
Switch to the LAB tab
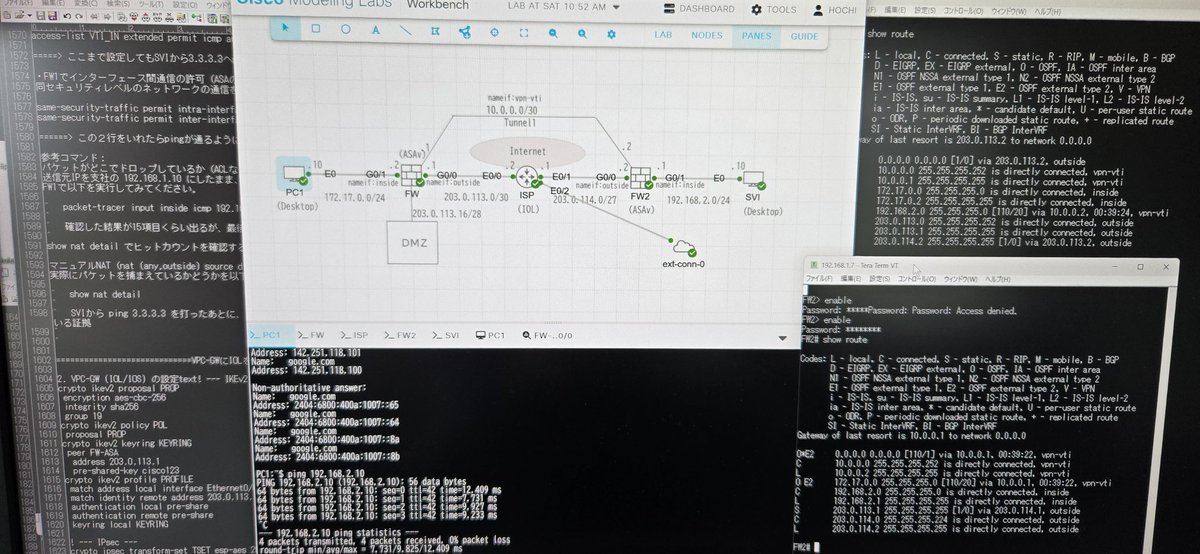click(x=662, y=36)
